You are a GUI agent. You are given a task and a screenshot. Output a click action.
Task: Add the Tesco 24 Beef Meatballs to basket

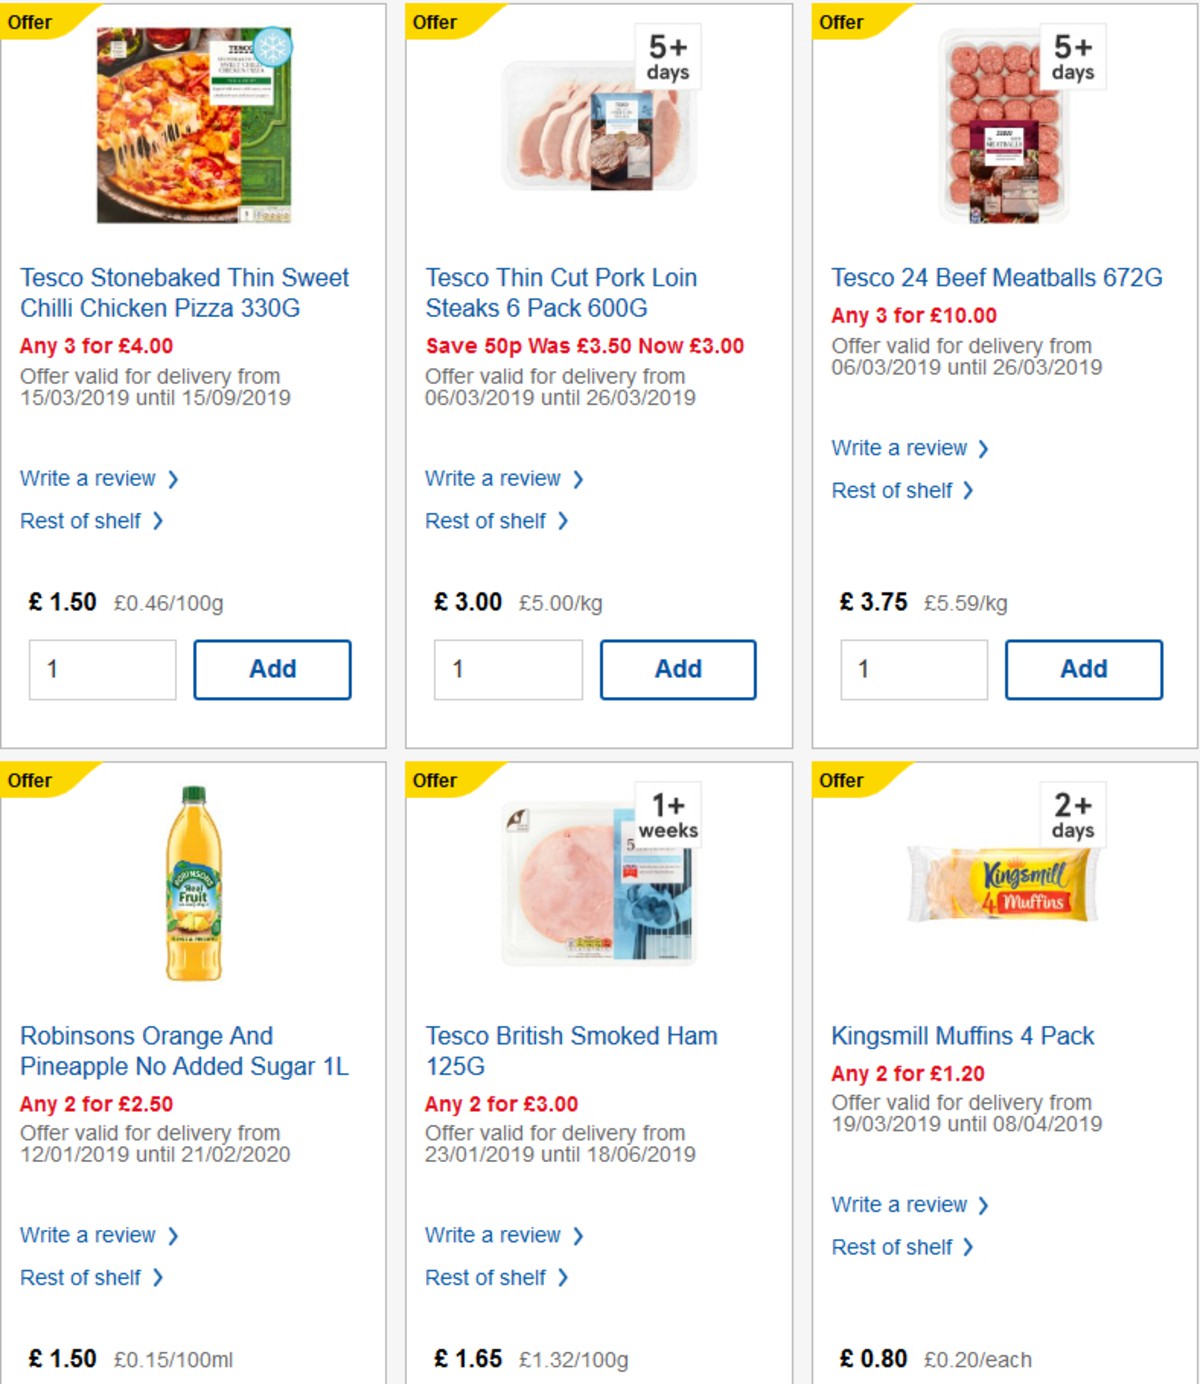(x=1083, y=669)
